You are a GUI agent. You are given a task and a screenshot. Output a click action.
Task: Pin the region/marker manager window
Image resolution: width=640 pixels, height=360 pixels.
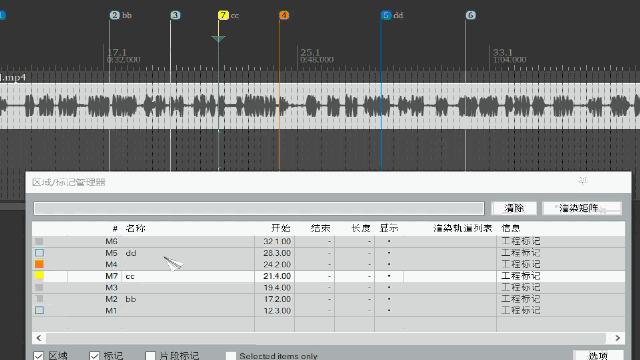coord(583,181)
